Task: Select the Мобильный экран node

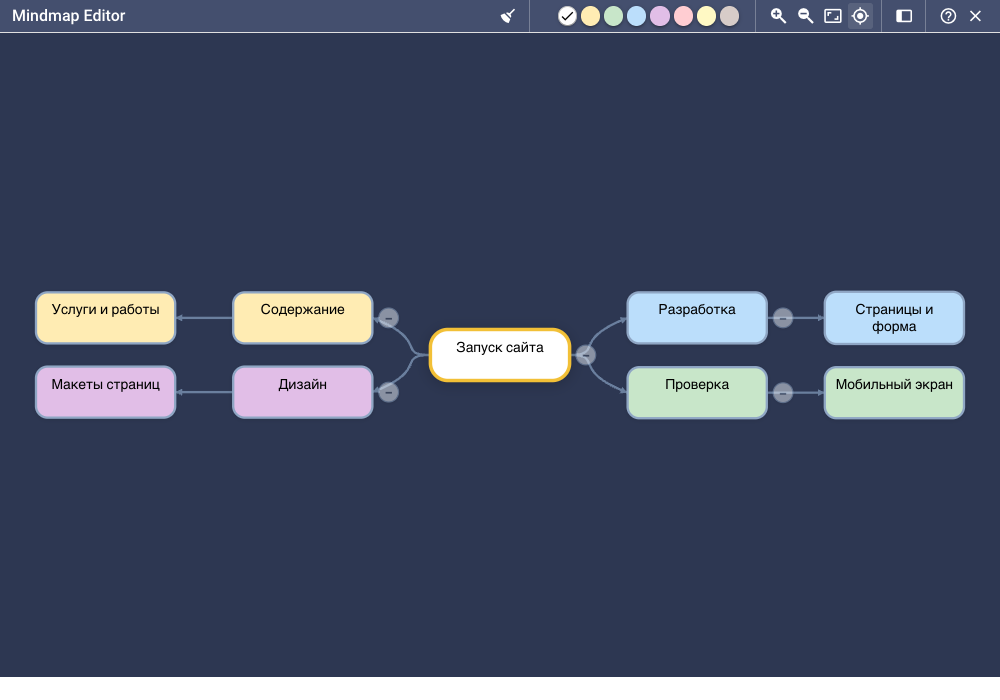Action: coord(894,393)
